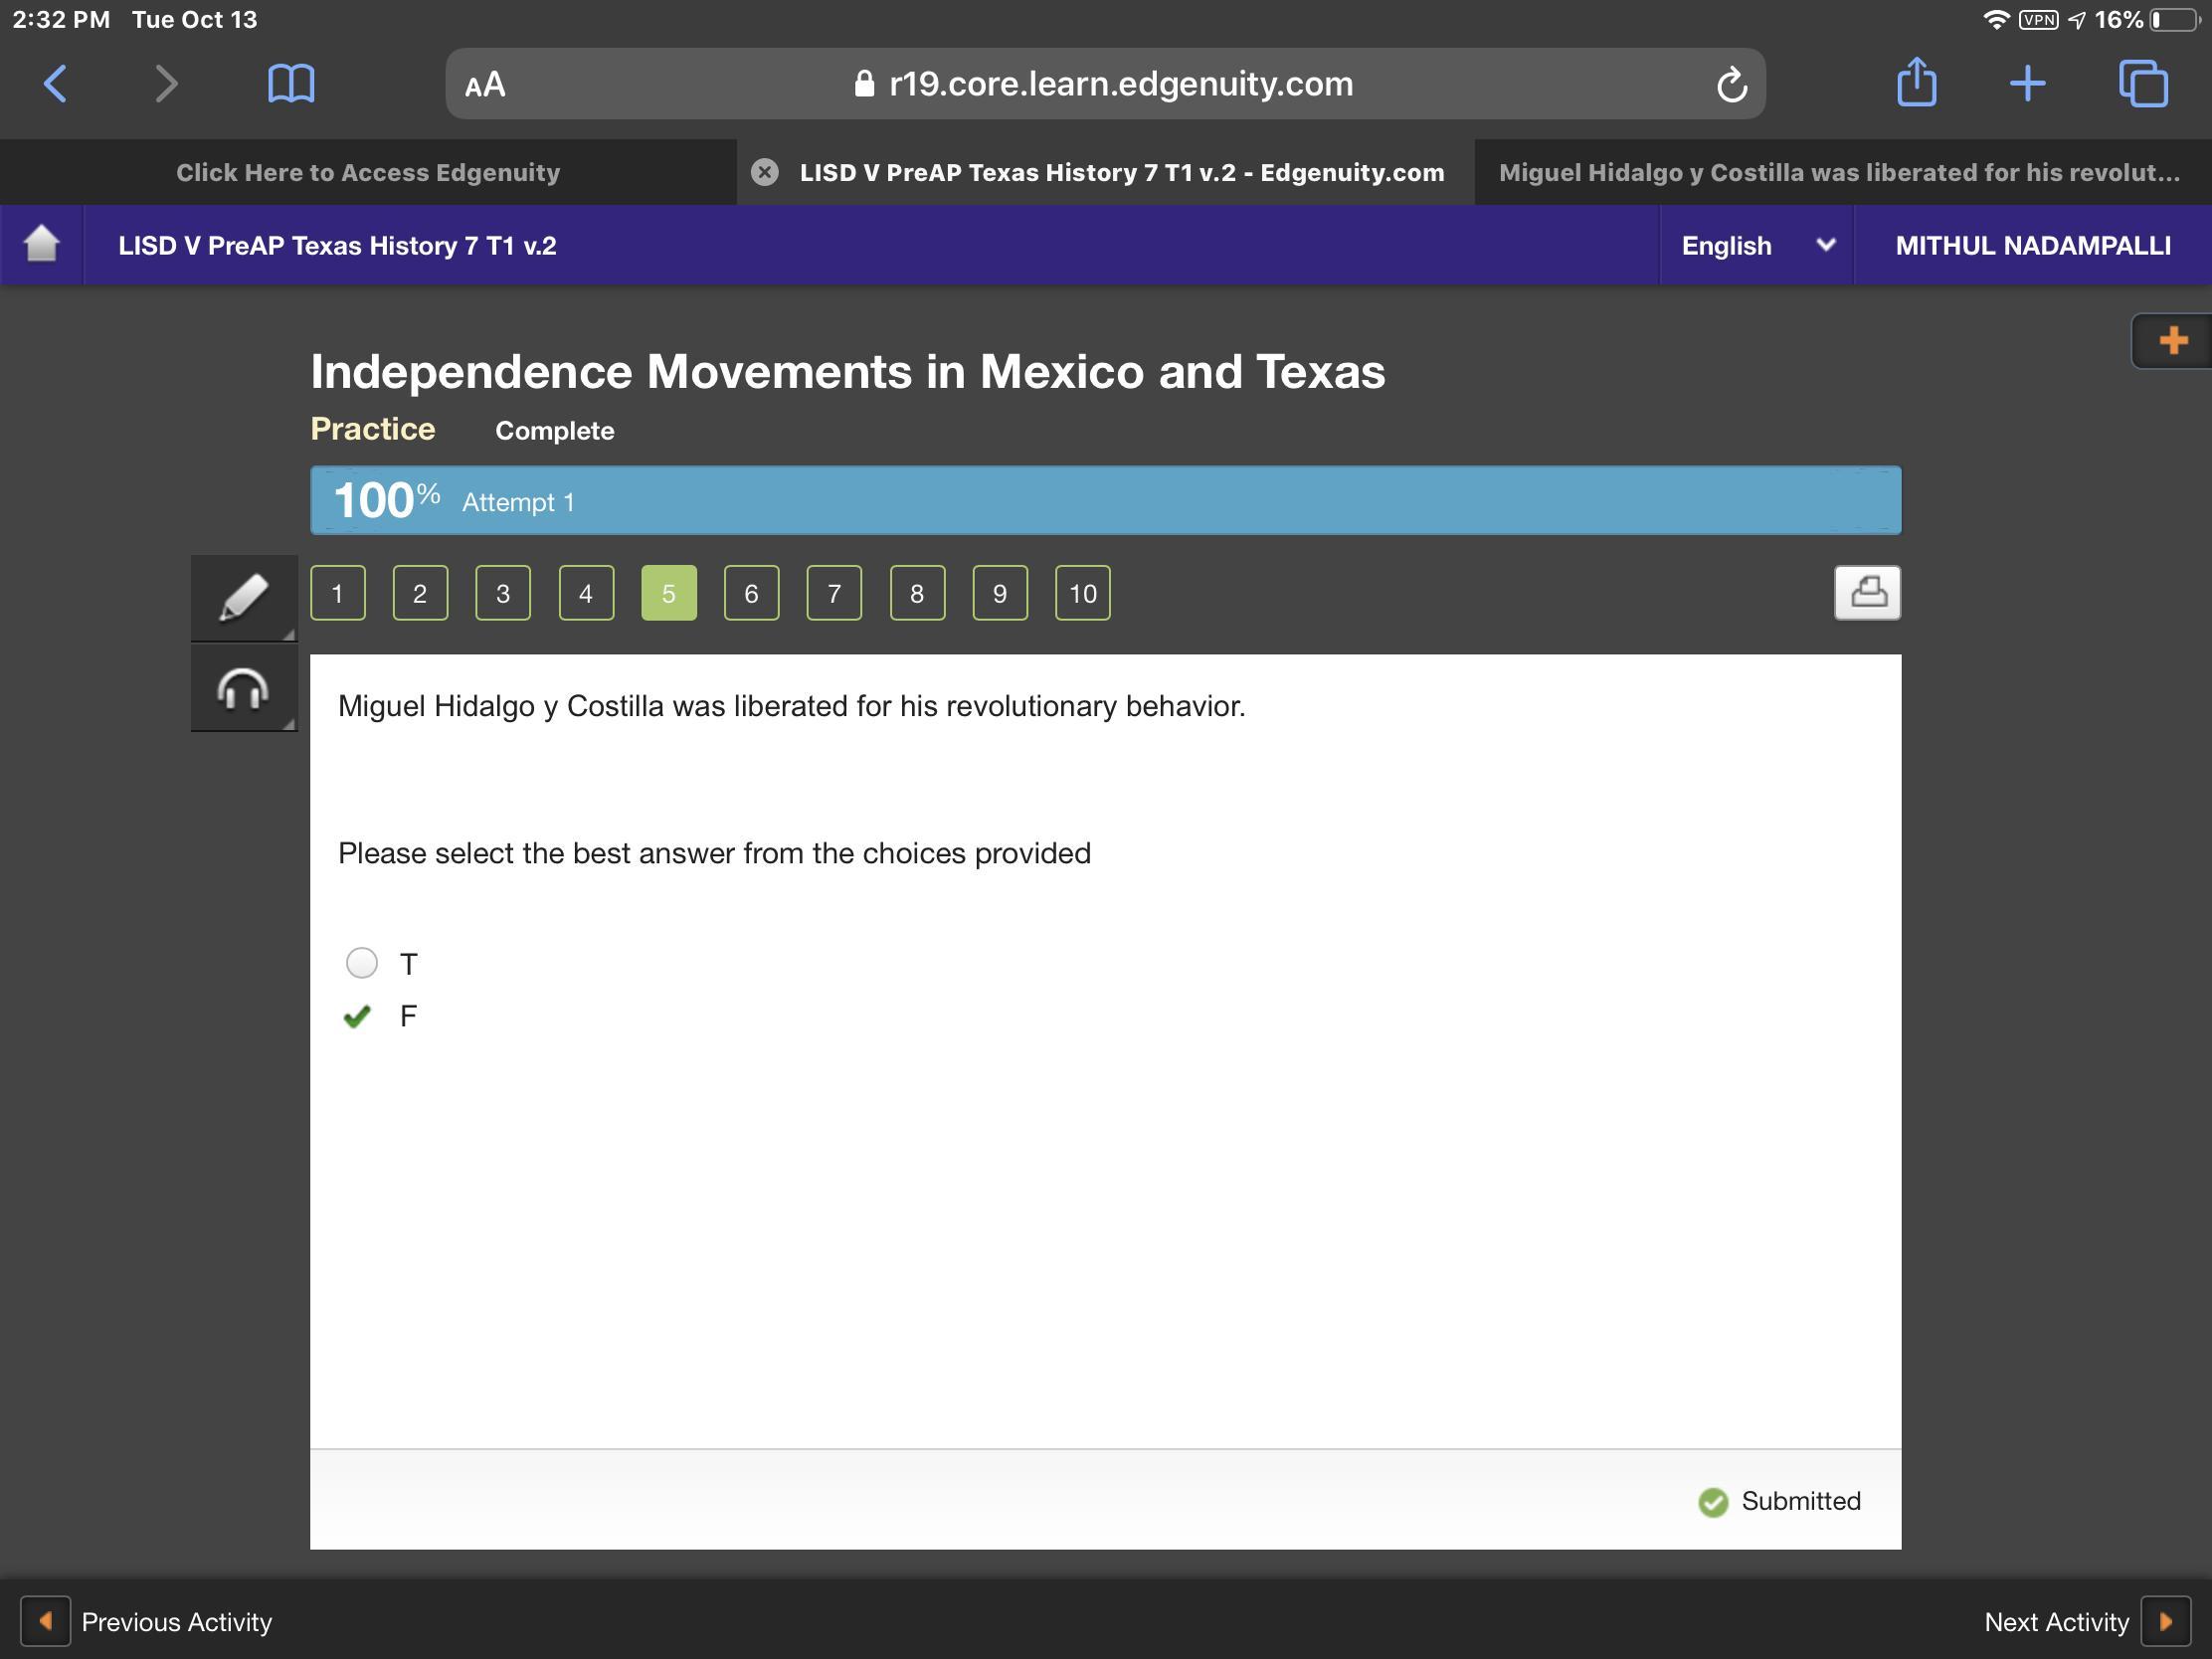Click the print icon button

1866,593
